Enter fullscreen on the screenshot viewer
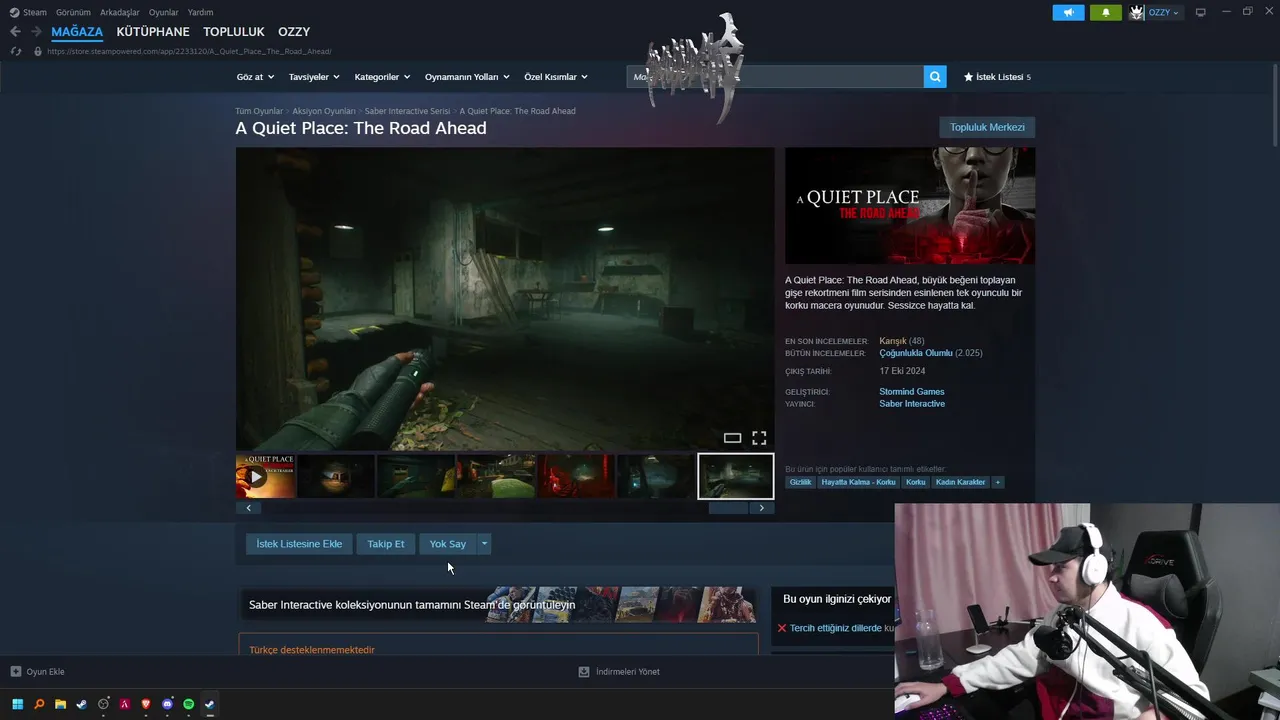This screenshot has height=720, width=1280. (x=759, y=438)
